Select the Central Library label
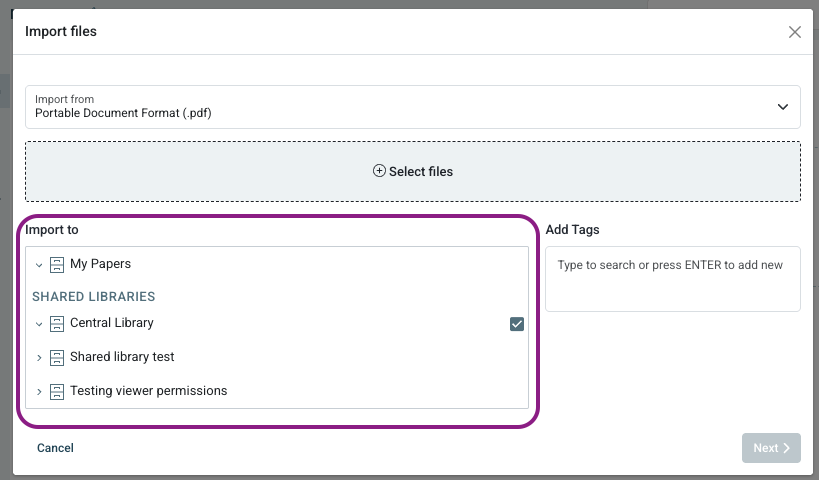This screenshot has height=480, width=819. tap(112, 324)
